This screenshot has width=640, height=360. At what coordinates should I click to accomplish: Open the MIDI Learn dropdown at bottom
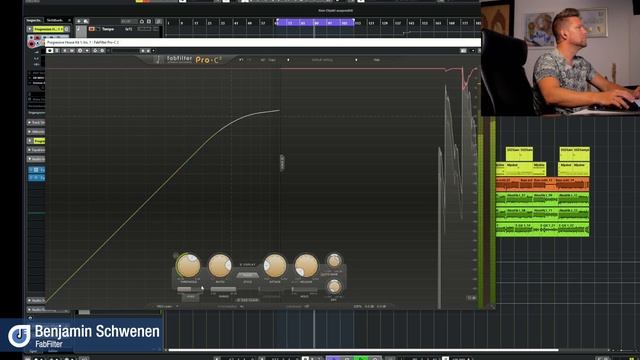[x=168, y=306]
